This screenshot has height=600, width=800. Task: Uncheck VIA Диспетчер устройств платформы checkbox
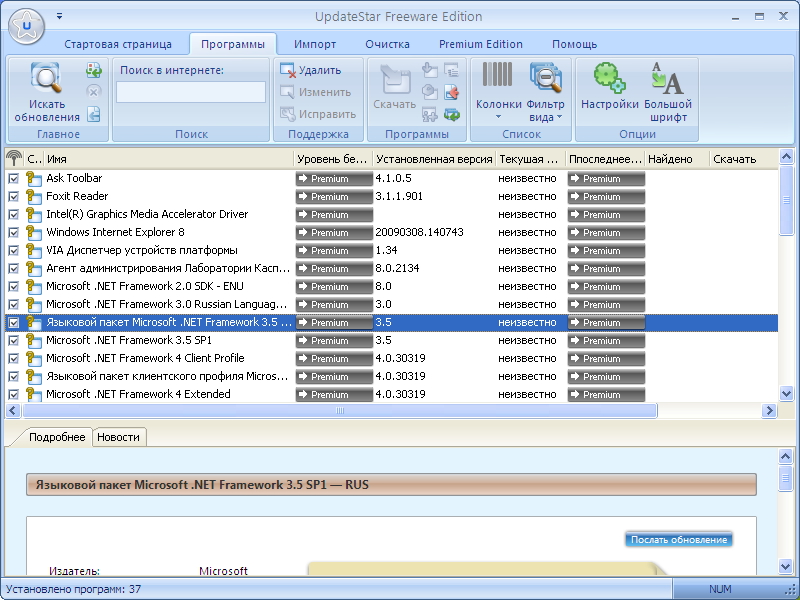click(x=14, y=251)
